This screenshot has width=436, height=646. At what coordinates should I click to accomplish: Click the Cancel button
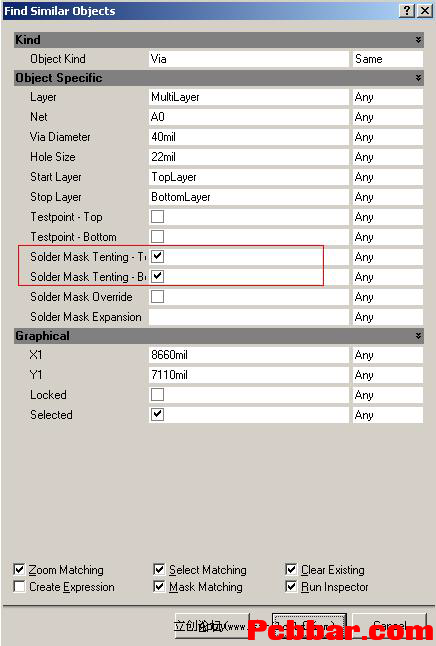tap(390, 626)
